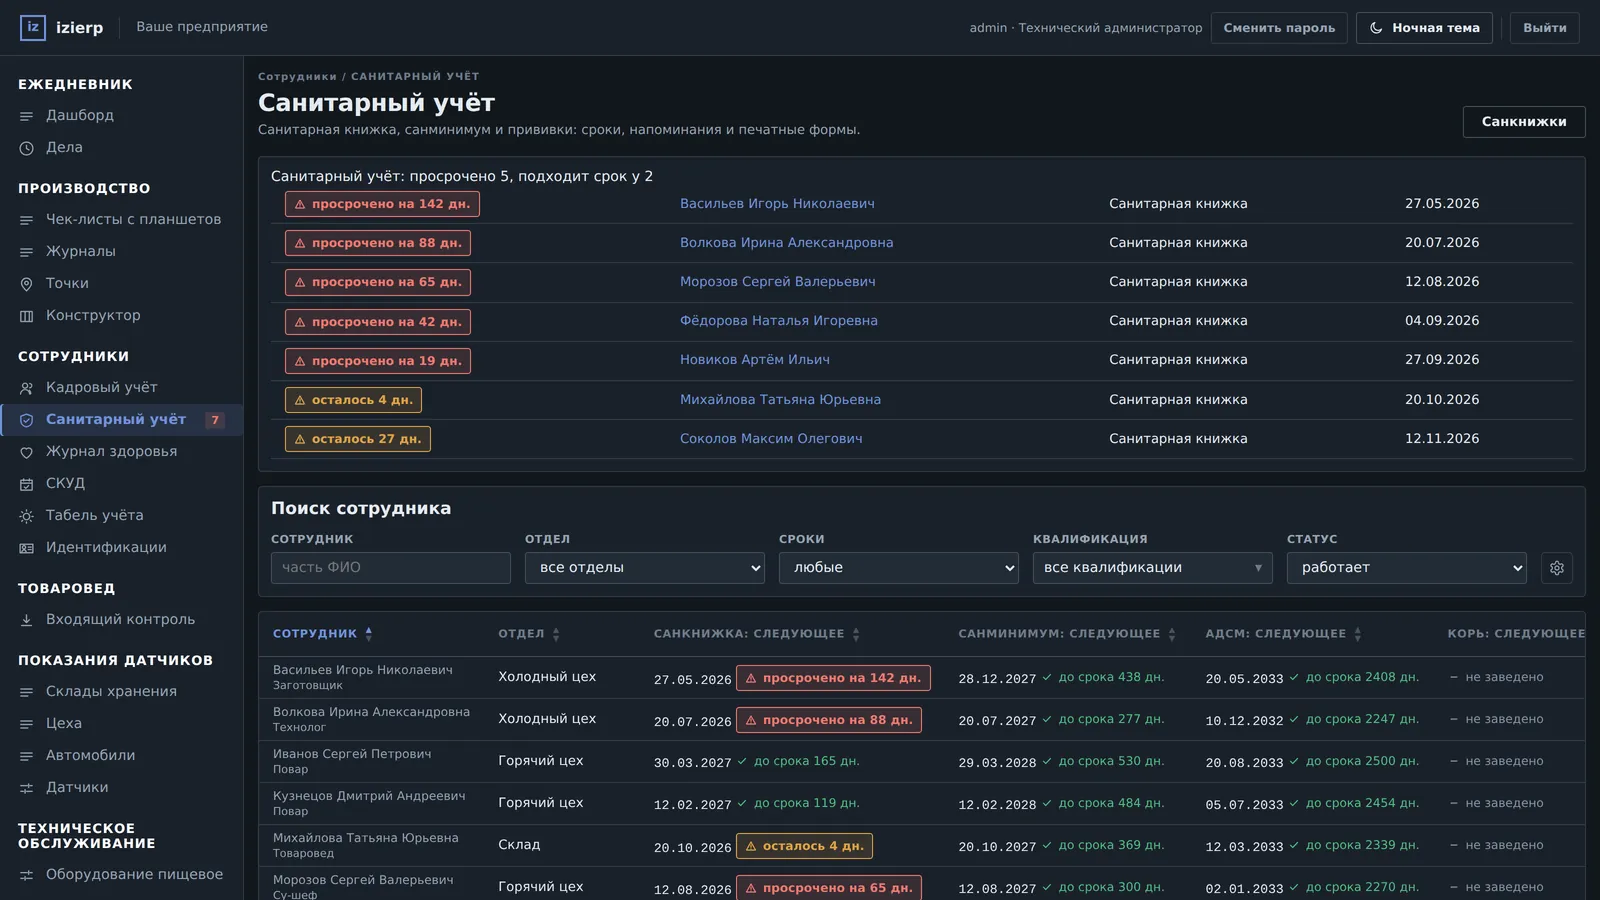Viewport: 1600px width, 900px height.
Task: Click the izierp logo icon
Action: [x=33, y=27]
